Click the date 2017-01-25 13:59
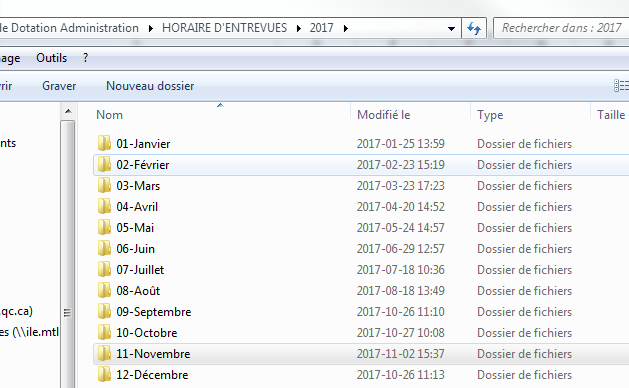This screenshot has width=629, height=388. point(401,144)
